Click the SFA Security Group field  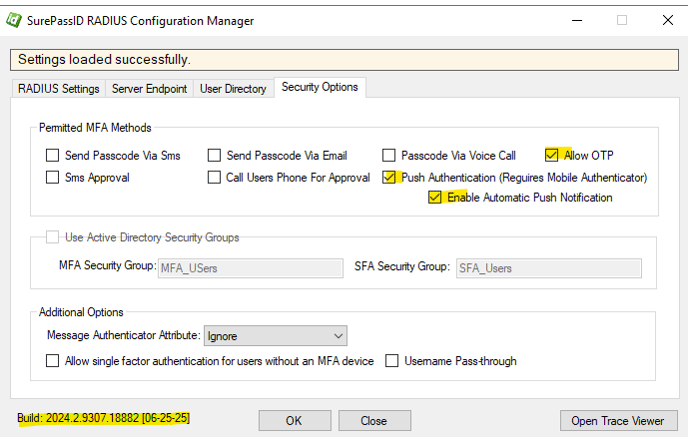point(549,268)
